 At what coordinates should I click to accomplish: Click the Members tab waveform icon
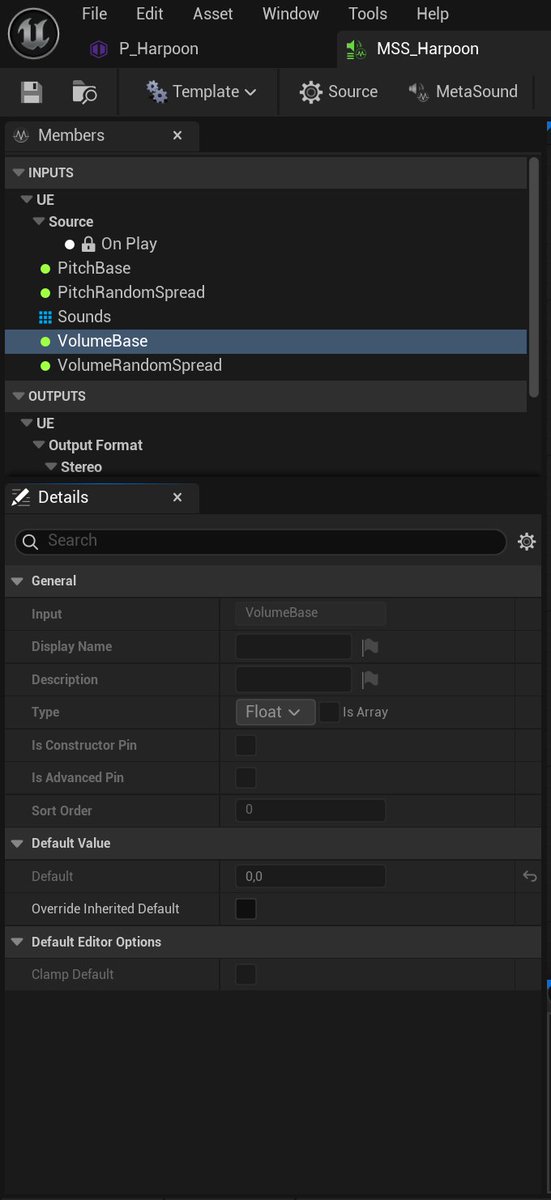(x=21, y=135)
